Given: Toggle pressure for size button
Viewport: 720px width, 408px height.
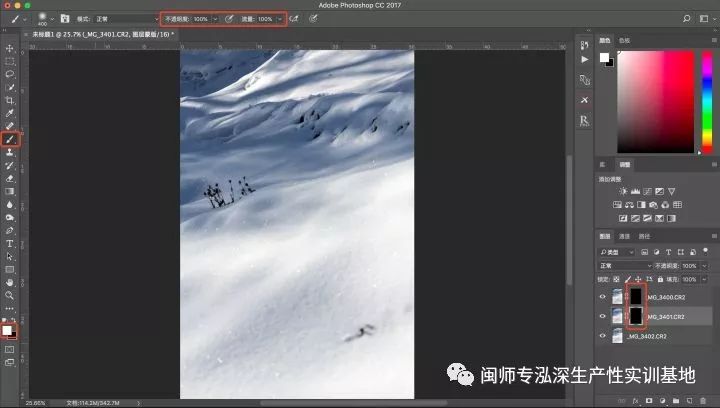Looking at the screenshot, I should 313,19.
